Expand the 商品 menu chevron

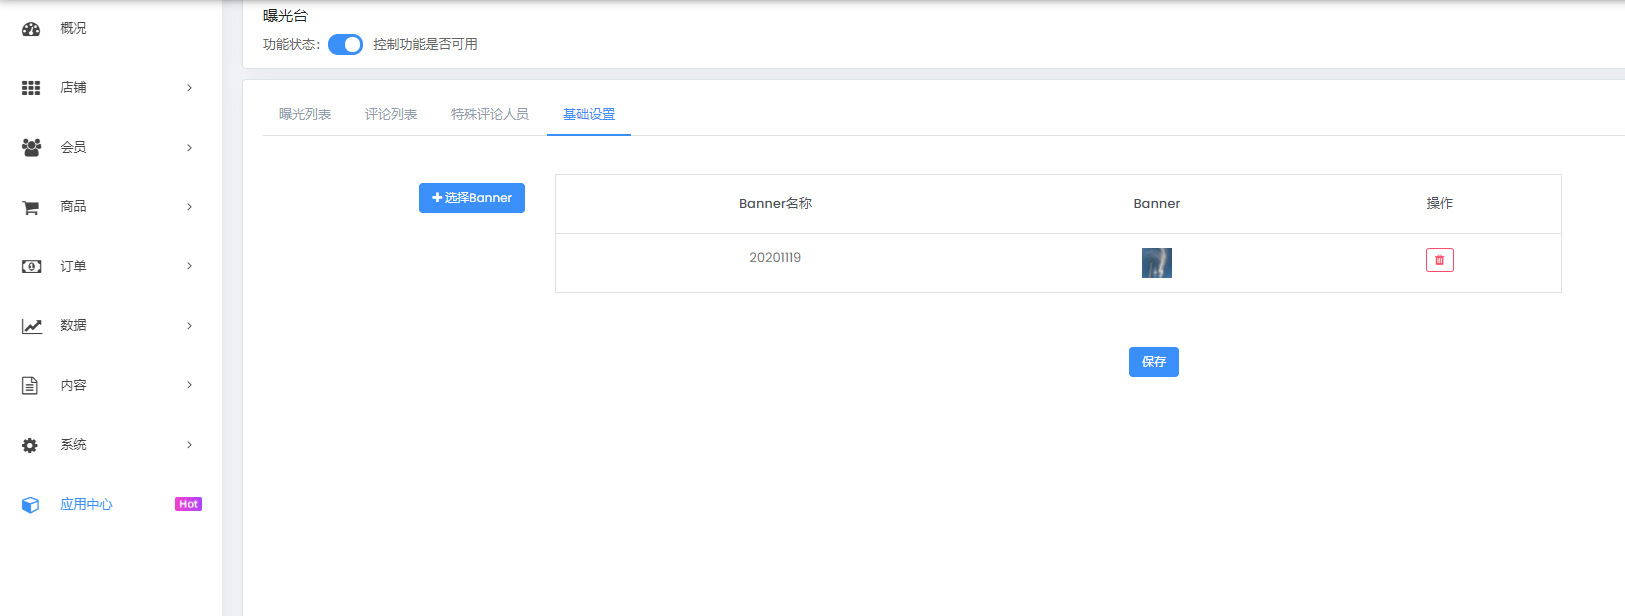(x=189, y=207)
